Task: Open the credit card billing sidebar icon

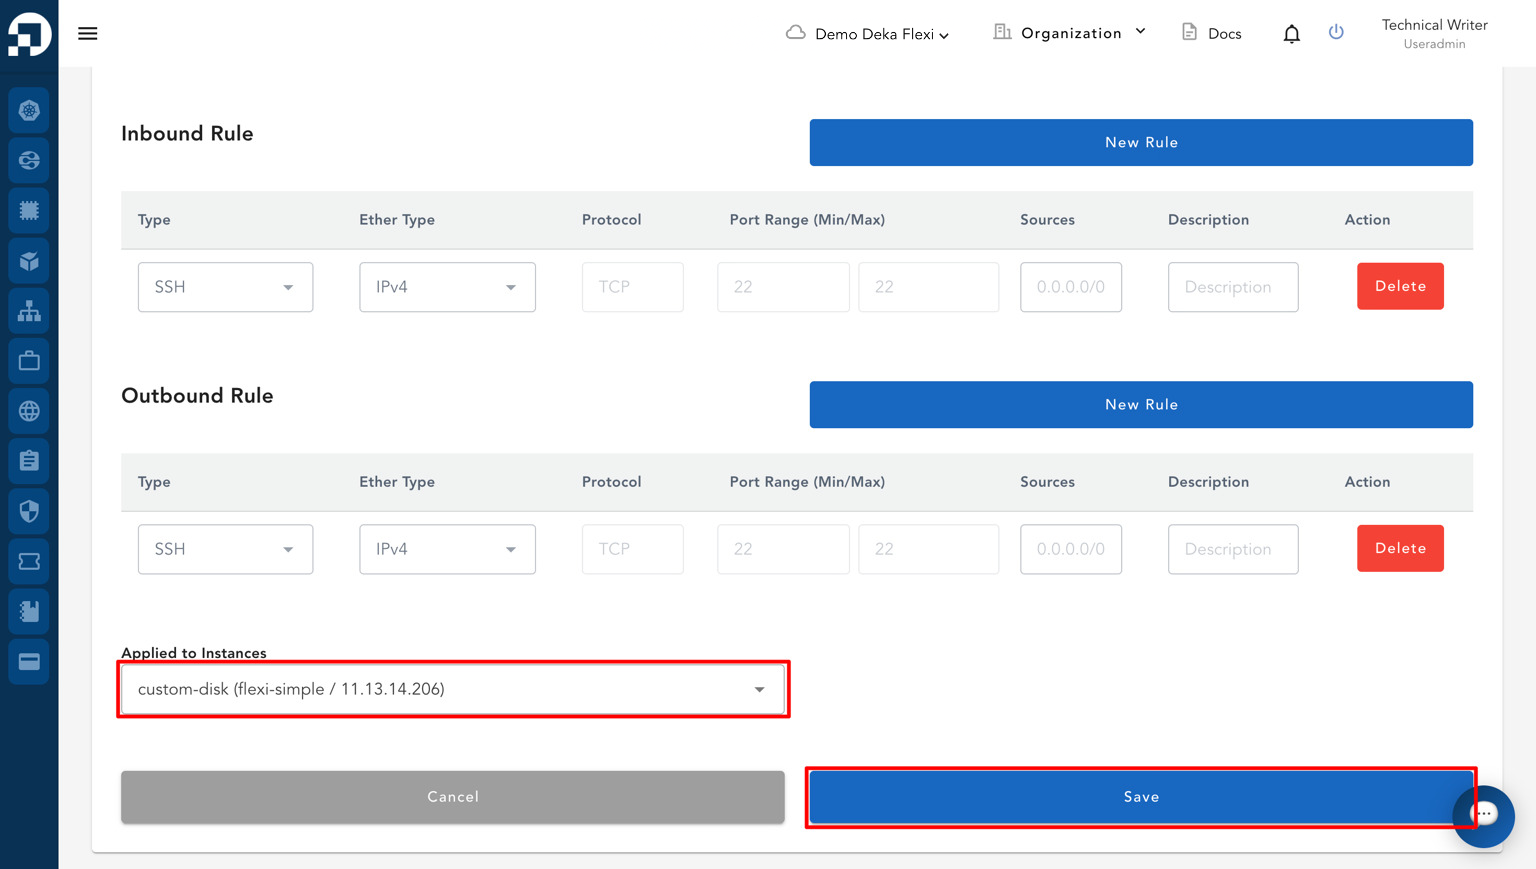Action: pyautogui.click(x=29, y=662)
